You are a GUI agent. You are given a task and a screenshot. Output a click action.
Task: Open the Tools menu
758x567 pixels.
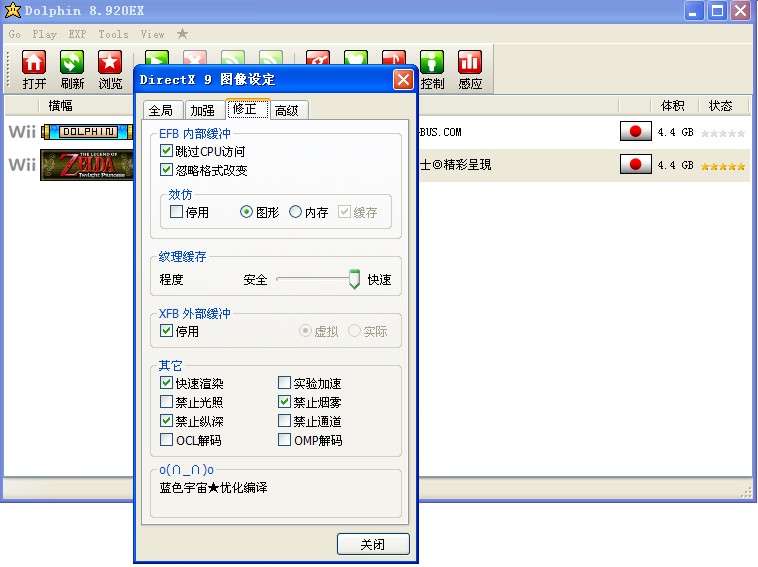113,34
